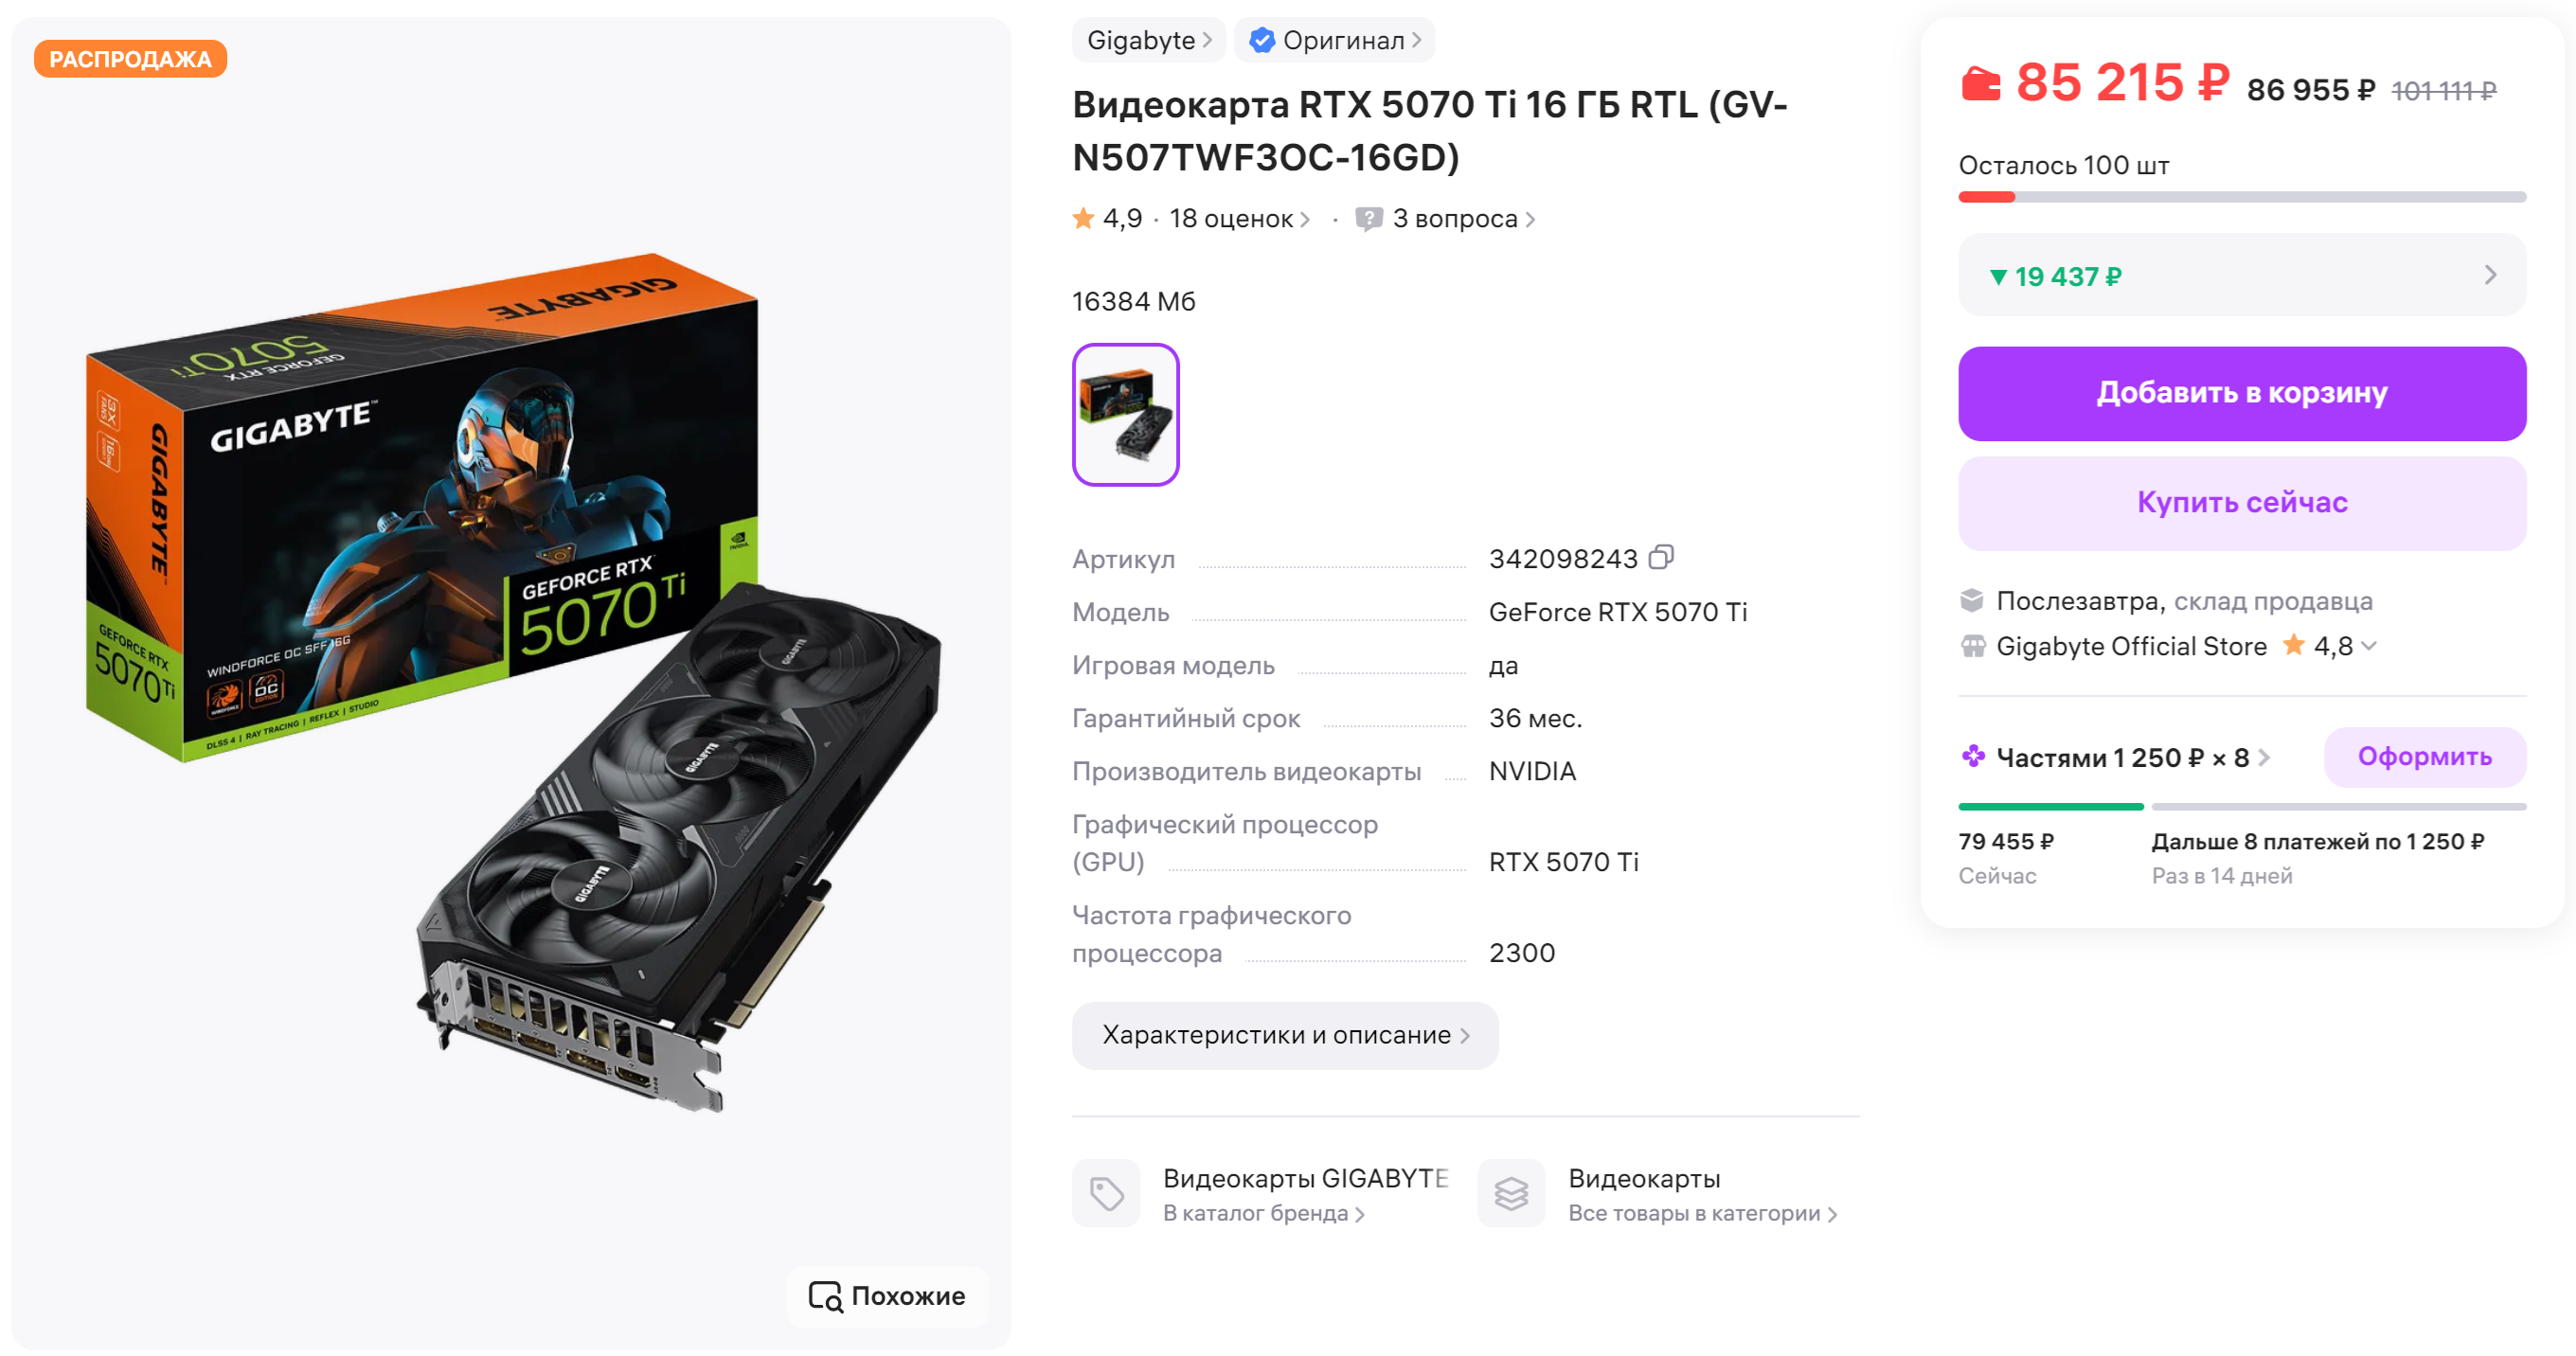Screen dimensions: 2576x1356
Task: Click the Похожие similar search icon
Action: click(825, 1296)
